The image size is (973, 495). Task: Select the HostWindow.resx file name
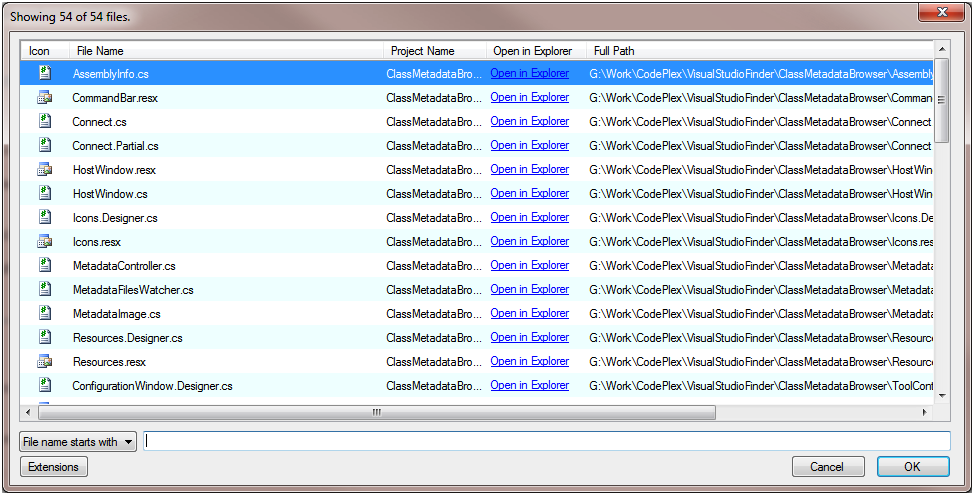114,170
